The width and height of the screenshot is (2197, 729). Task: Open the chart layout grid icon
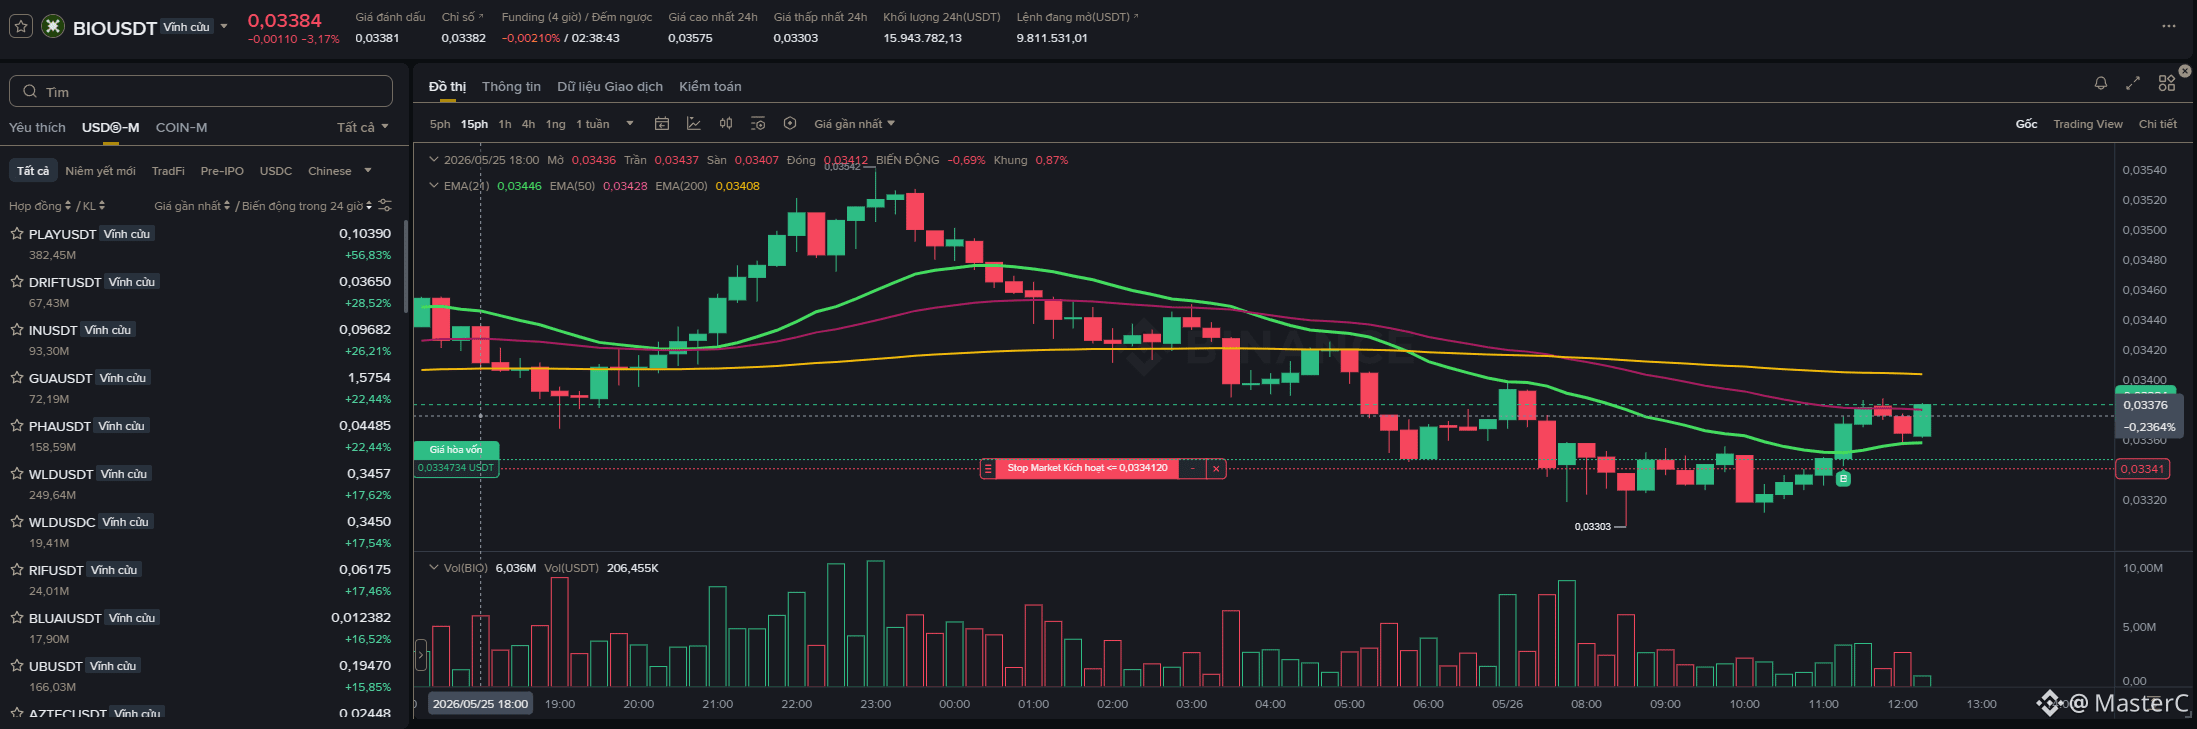[x=2166, y=83]
